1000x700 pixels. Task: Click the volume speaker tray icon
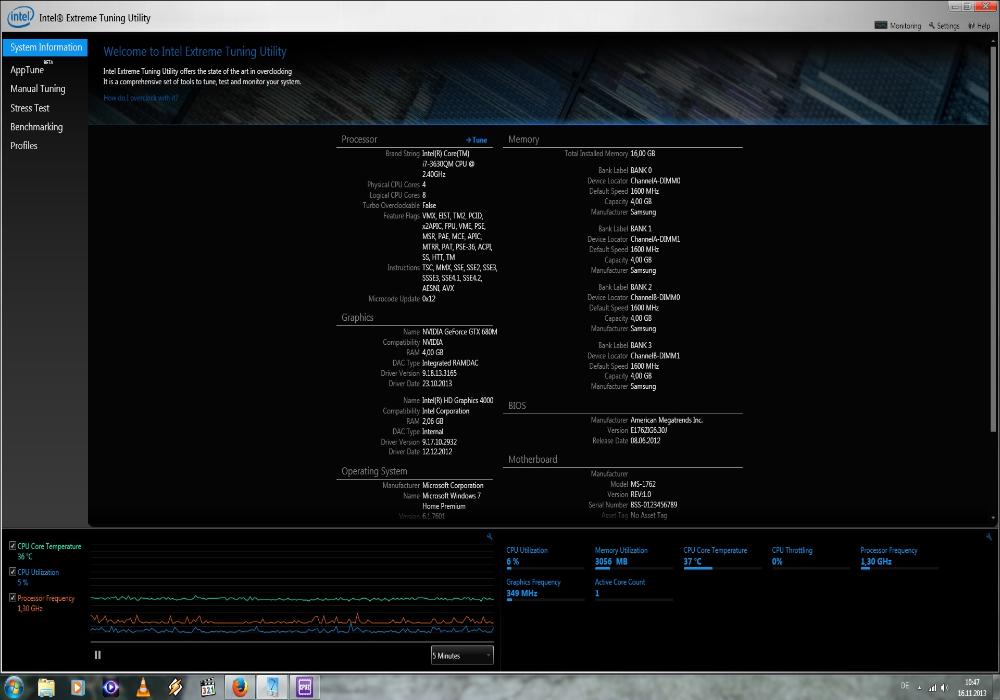[x=945, y=687]
